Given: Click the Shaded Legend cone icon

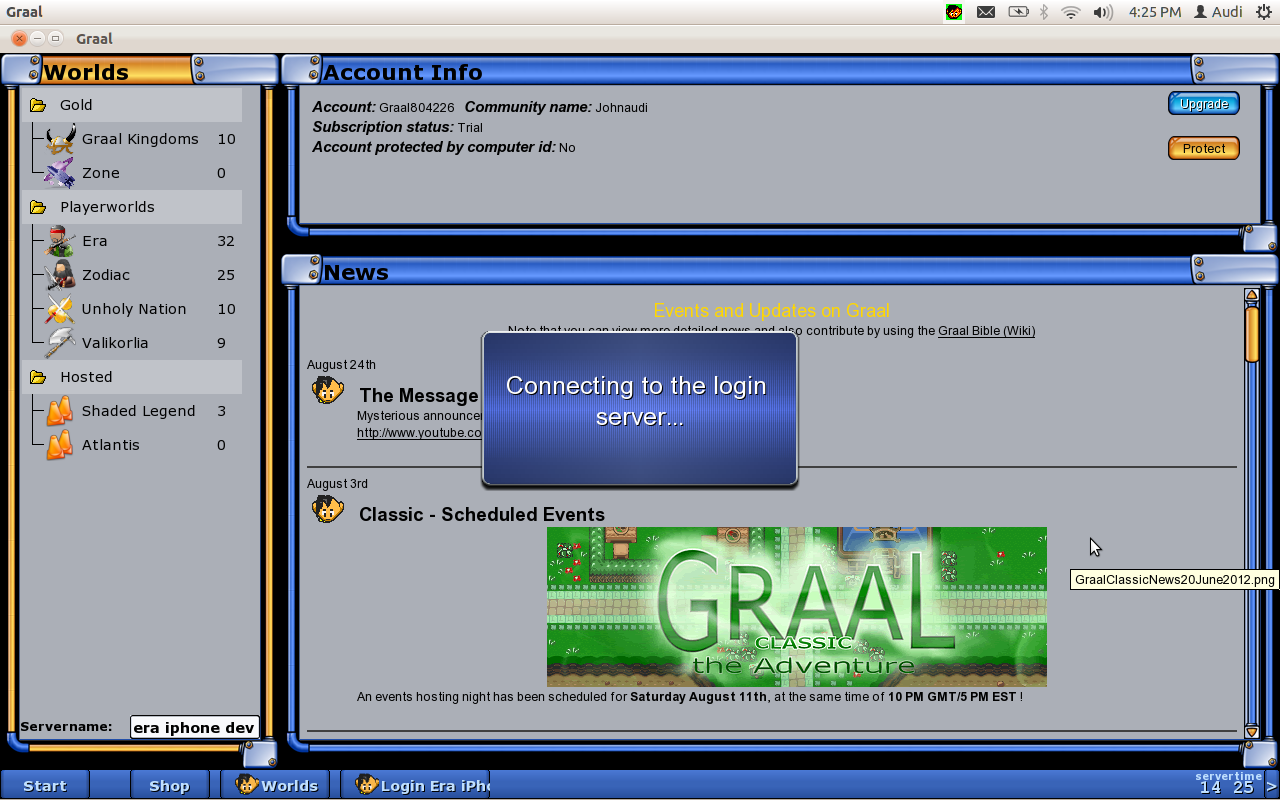Looking at the screenshot, I should pyautogui.click(x=60, y=411).
